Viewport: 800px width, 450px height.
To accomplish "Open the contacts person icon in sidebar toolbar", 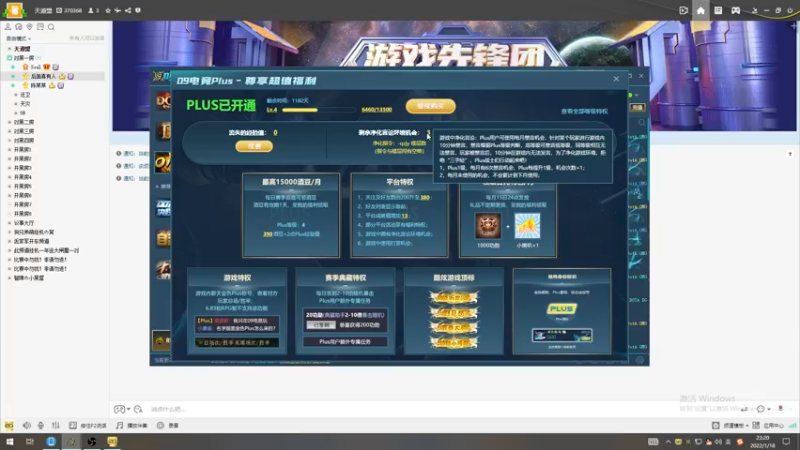I will [x=8, y=27].
